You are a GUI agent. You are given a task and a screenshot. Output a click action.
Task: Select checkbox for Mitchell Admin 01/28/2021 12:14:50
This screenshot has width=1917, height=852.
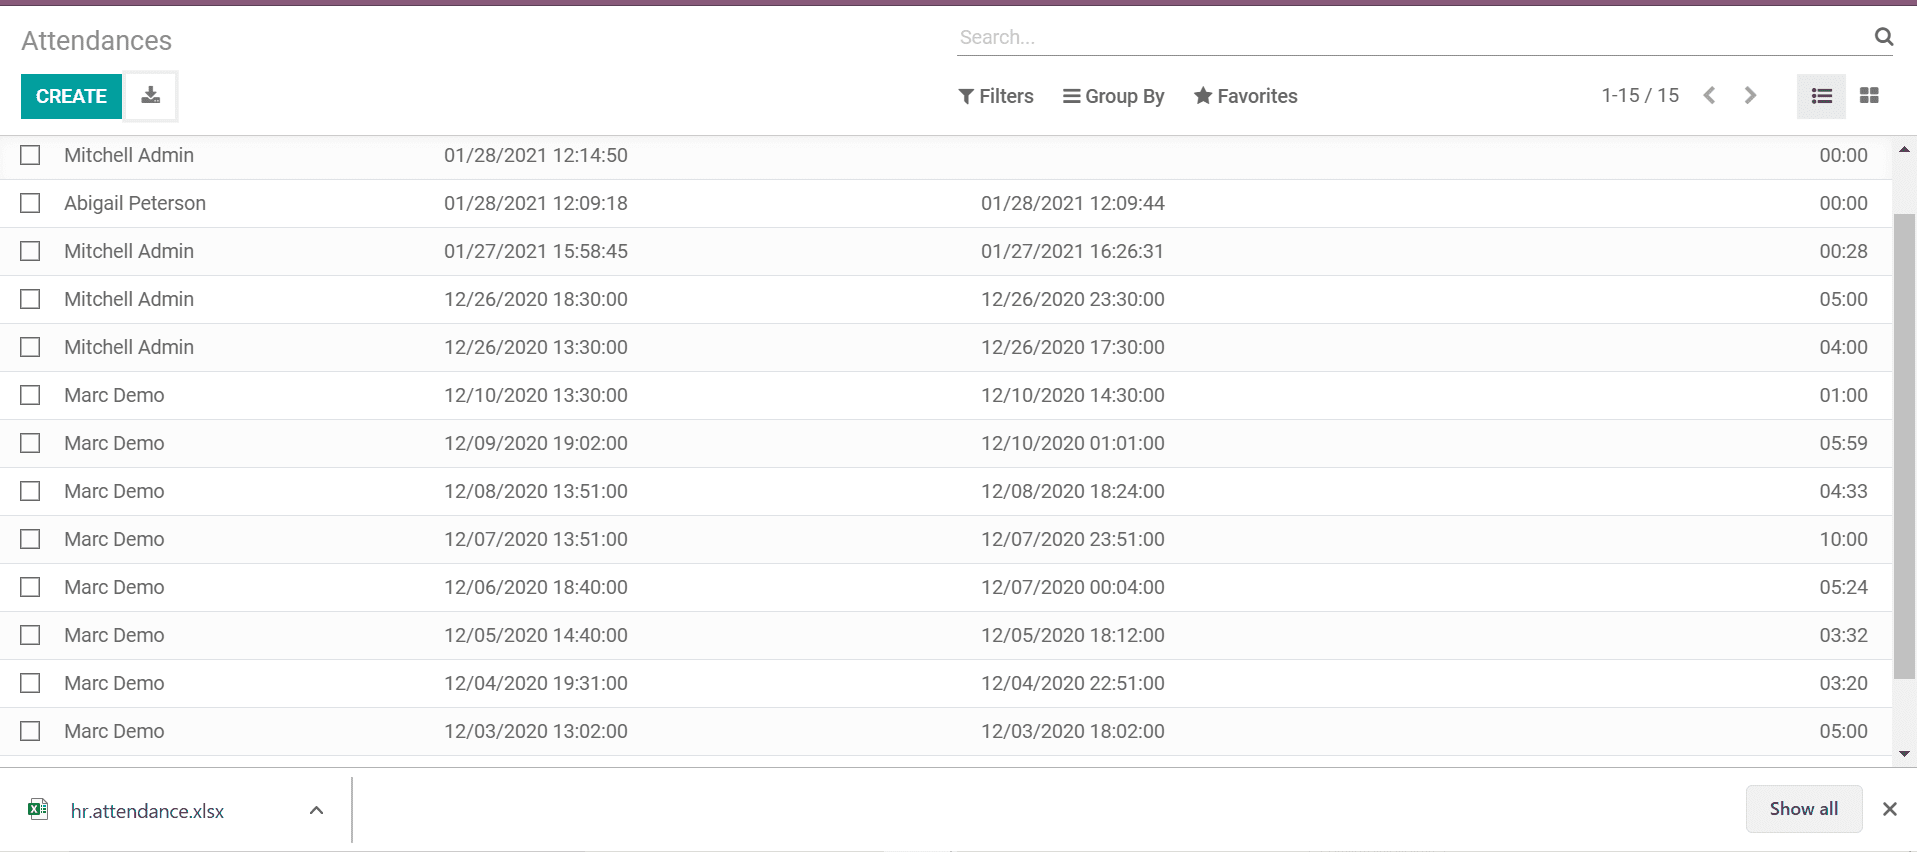pos(31,155)
